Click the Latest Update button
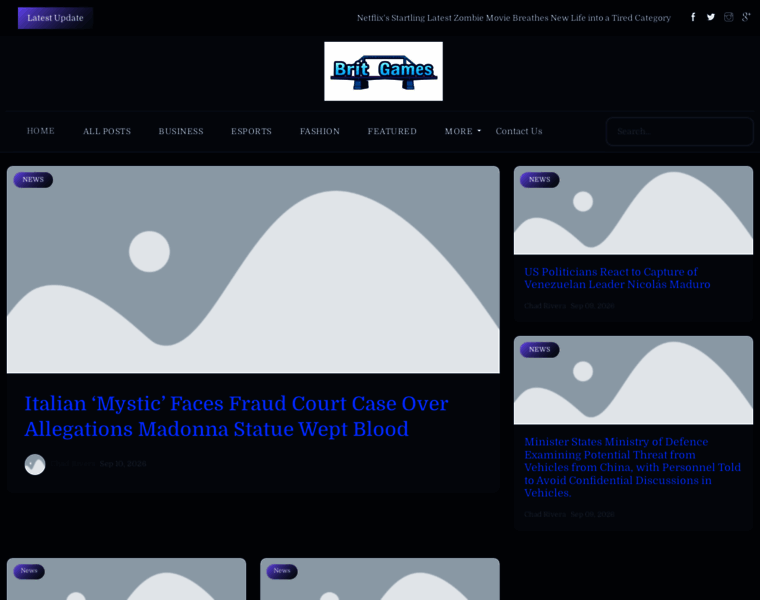This screenshot has width=760, height=600. [x=55, y=18]
